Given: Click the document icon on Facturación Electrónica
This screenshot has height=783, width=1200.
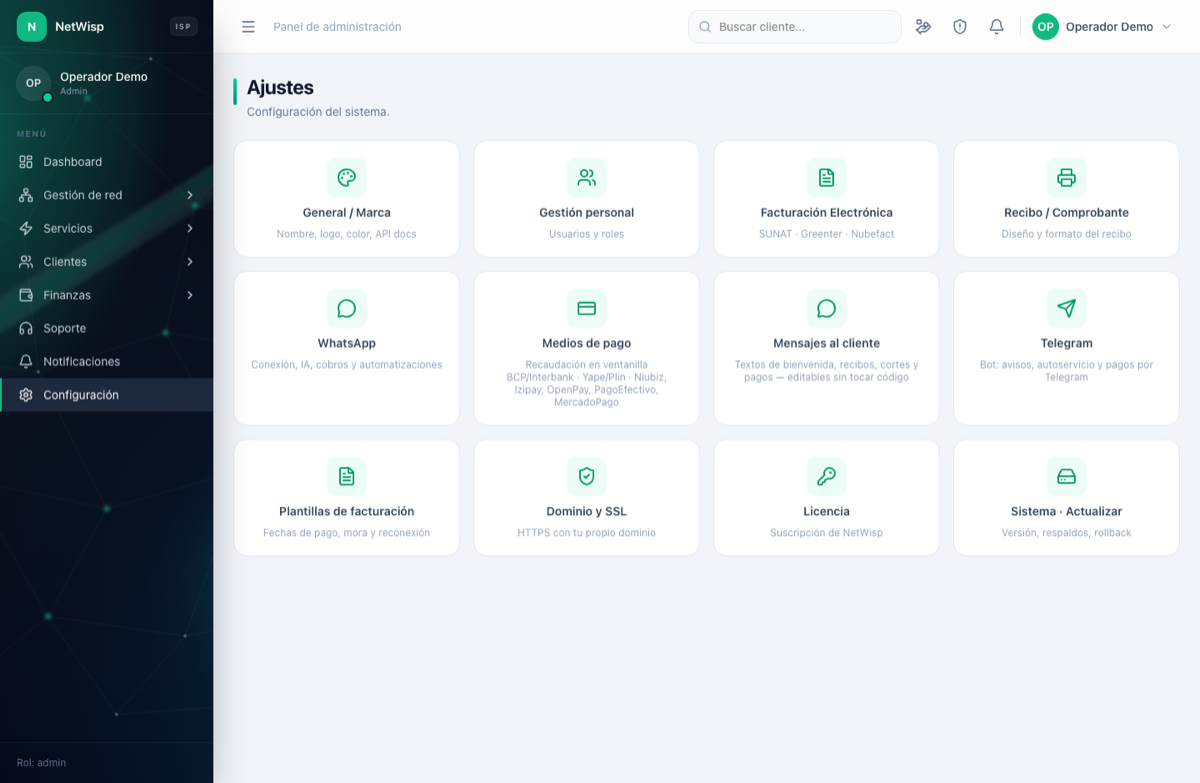Looking at the screenshot, I should (827, 178).
